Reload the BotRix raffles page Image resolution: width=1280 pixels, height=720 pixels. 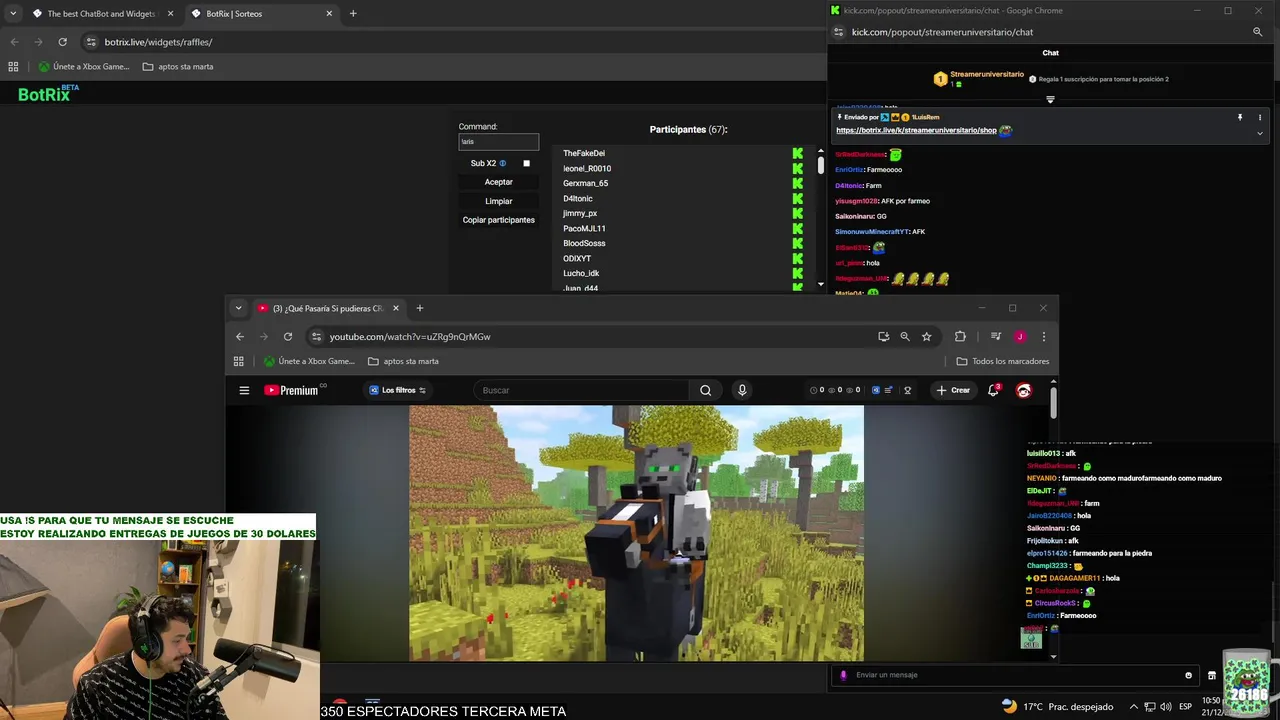pos(62,42)
